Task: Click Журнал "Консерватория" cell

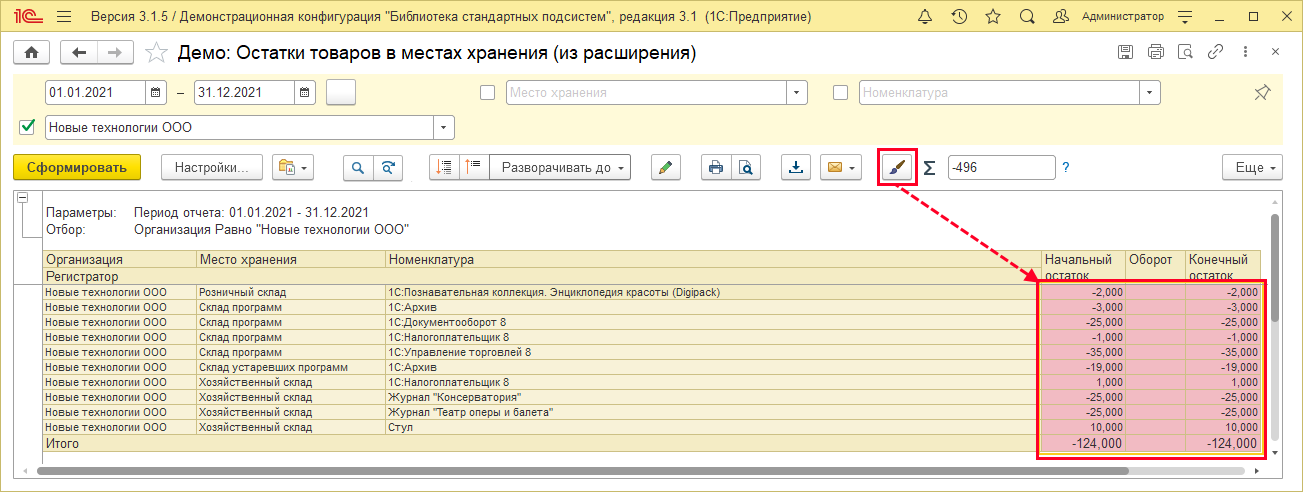Action: (712, 397)
